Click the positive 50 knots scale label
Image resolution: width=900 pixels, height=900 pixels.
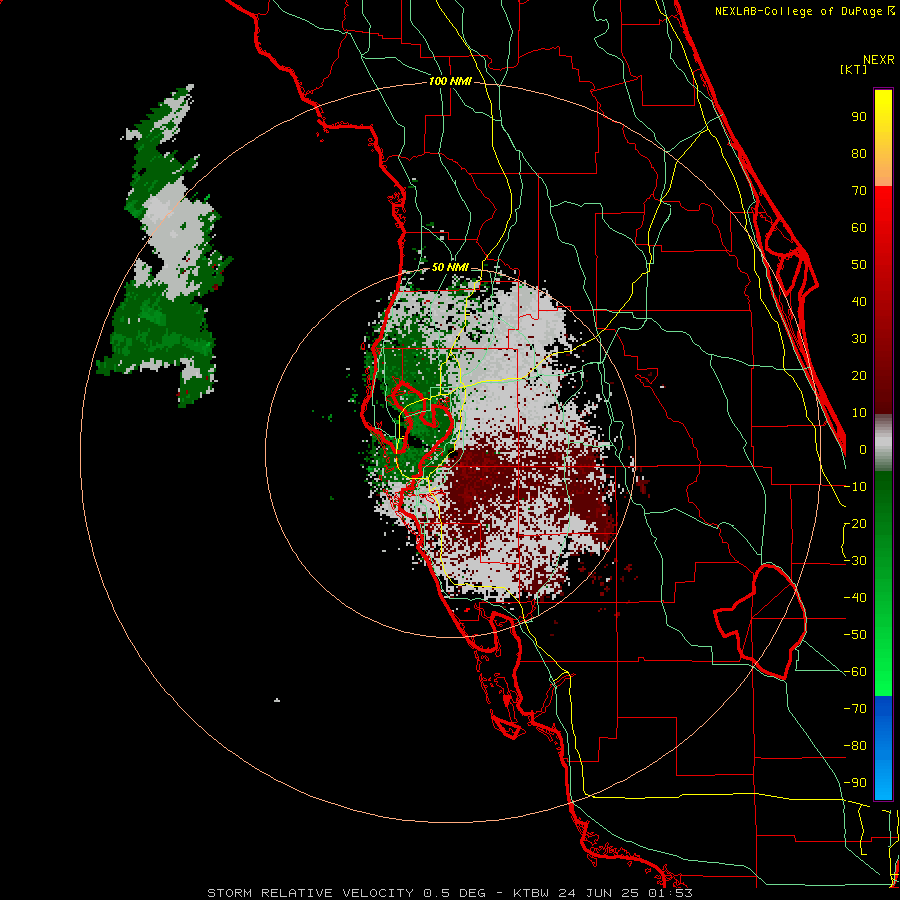pos(859,265)
